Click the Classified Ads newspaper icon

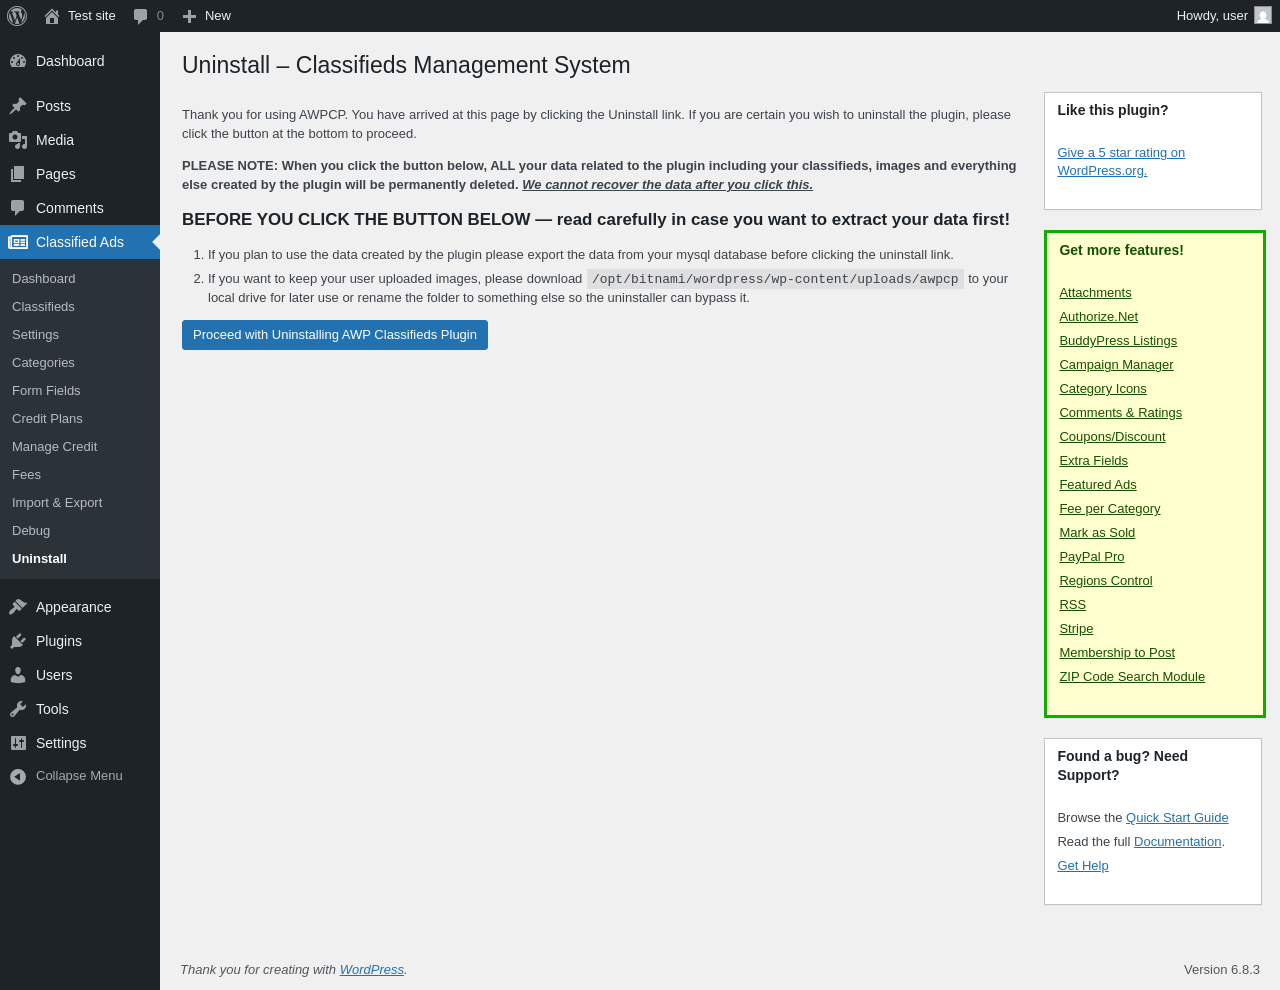tap(18, 242)
